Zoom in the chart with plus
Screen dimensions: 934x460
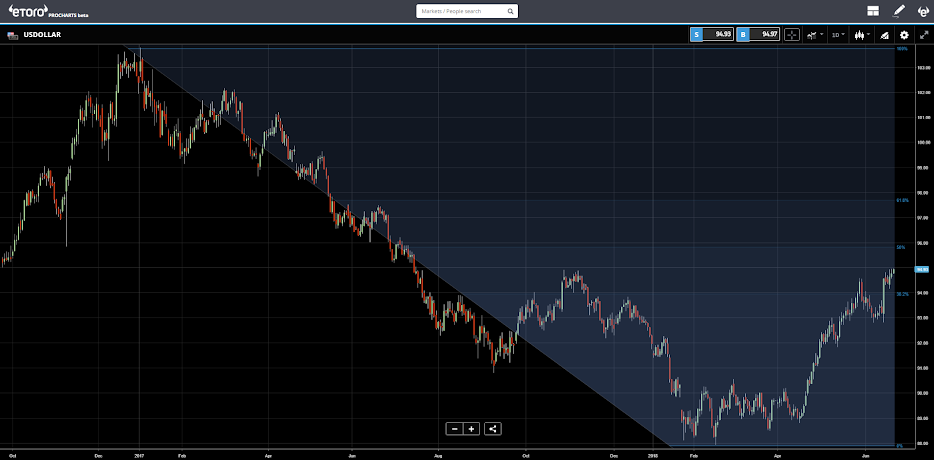(471, 428)
